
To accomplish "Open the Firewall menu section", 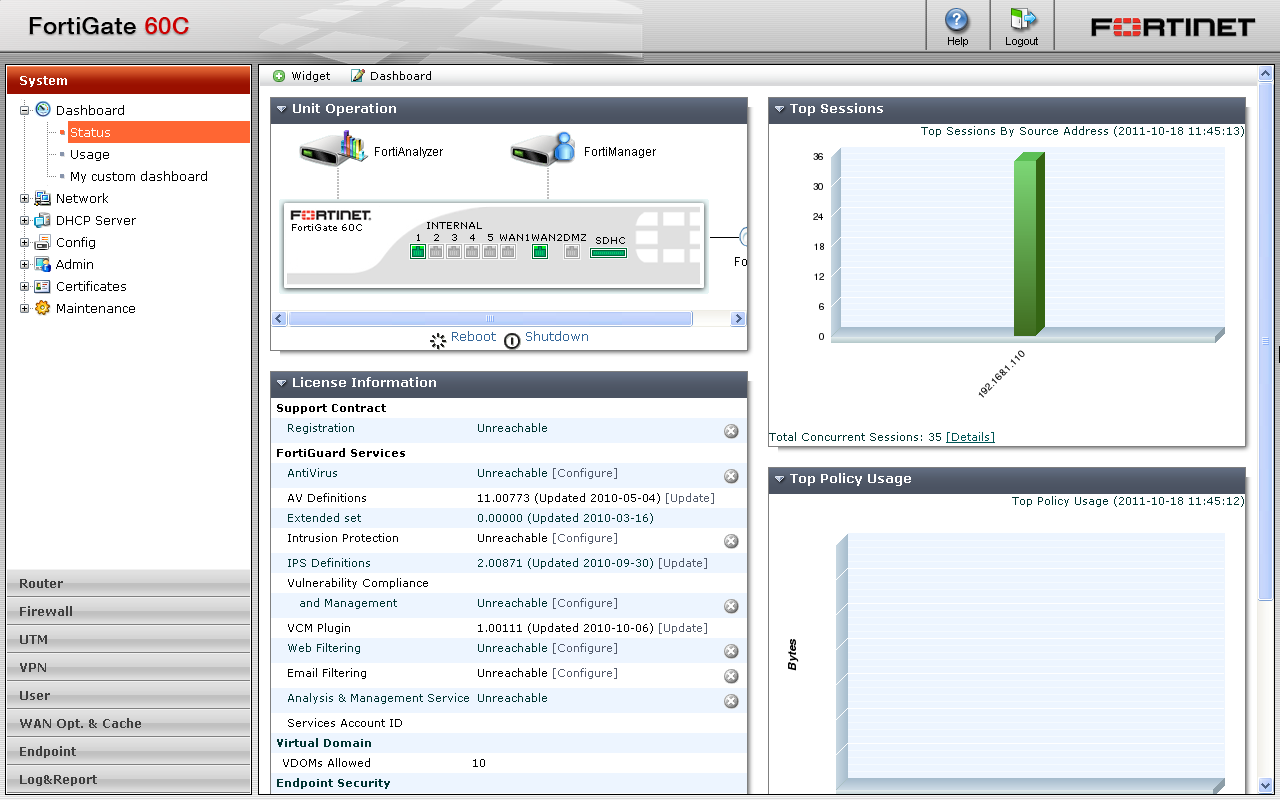I will (x=129, y=611).
